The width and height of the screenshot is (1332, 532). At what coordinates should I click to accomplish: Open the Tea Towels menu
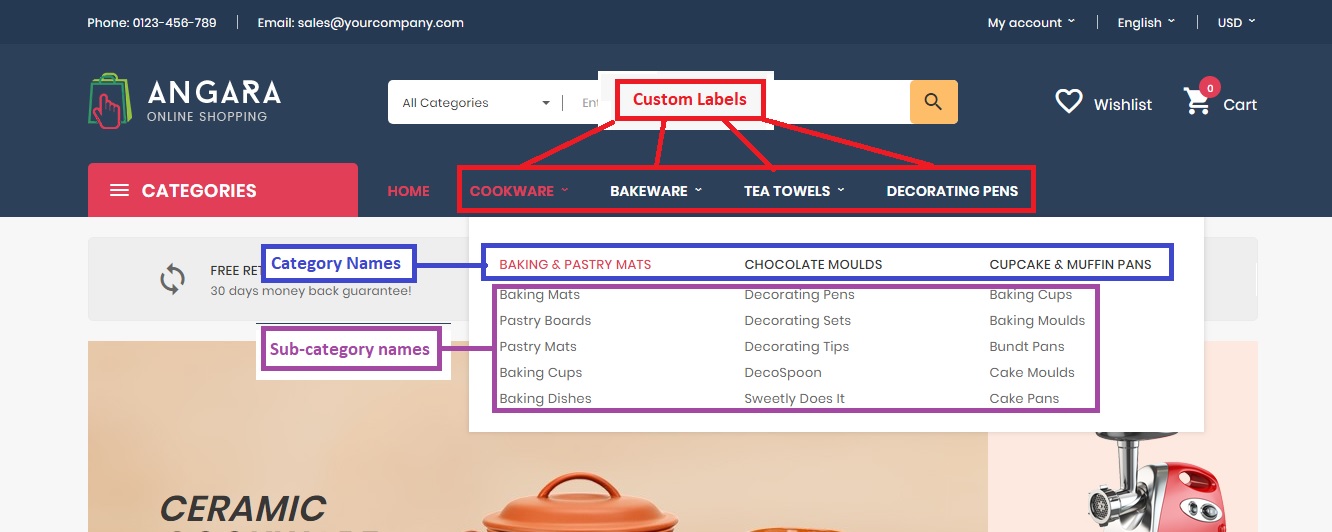[x=794, y=191]
